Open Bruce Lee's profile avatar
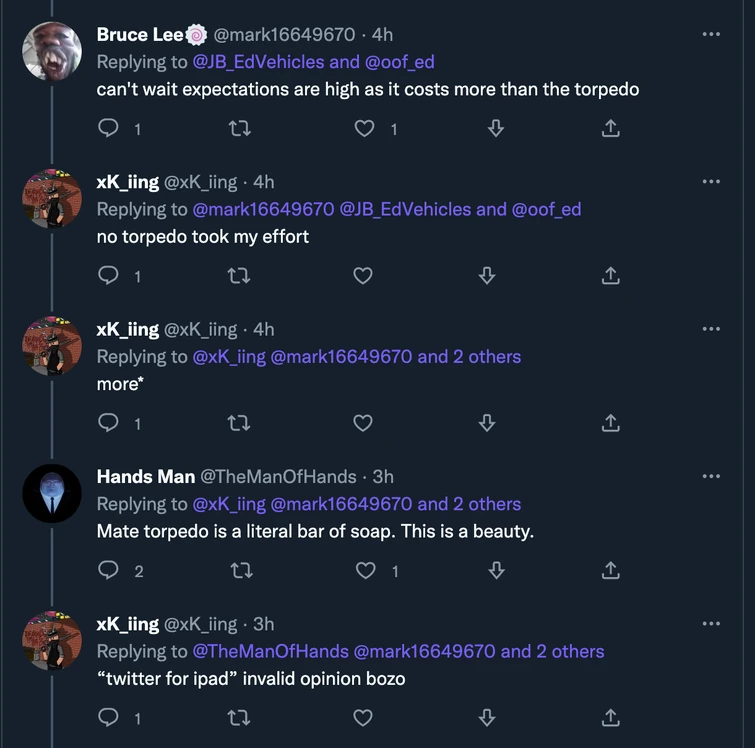 [51, 51]
